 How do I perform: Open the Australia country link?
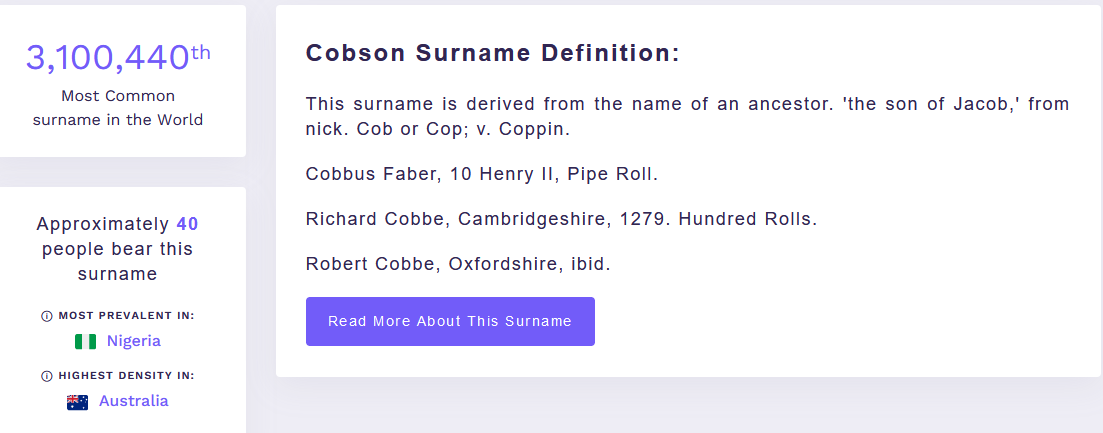[133, 401]
